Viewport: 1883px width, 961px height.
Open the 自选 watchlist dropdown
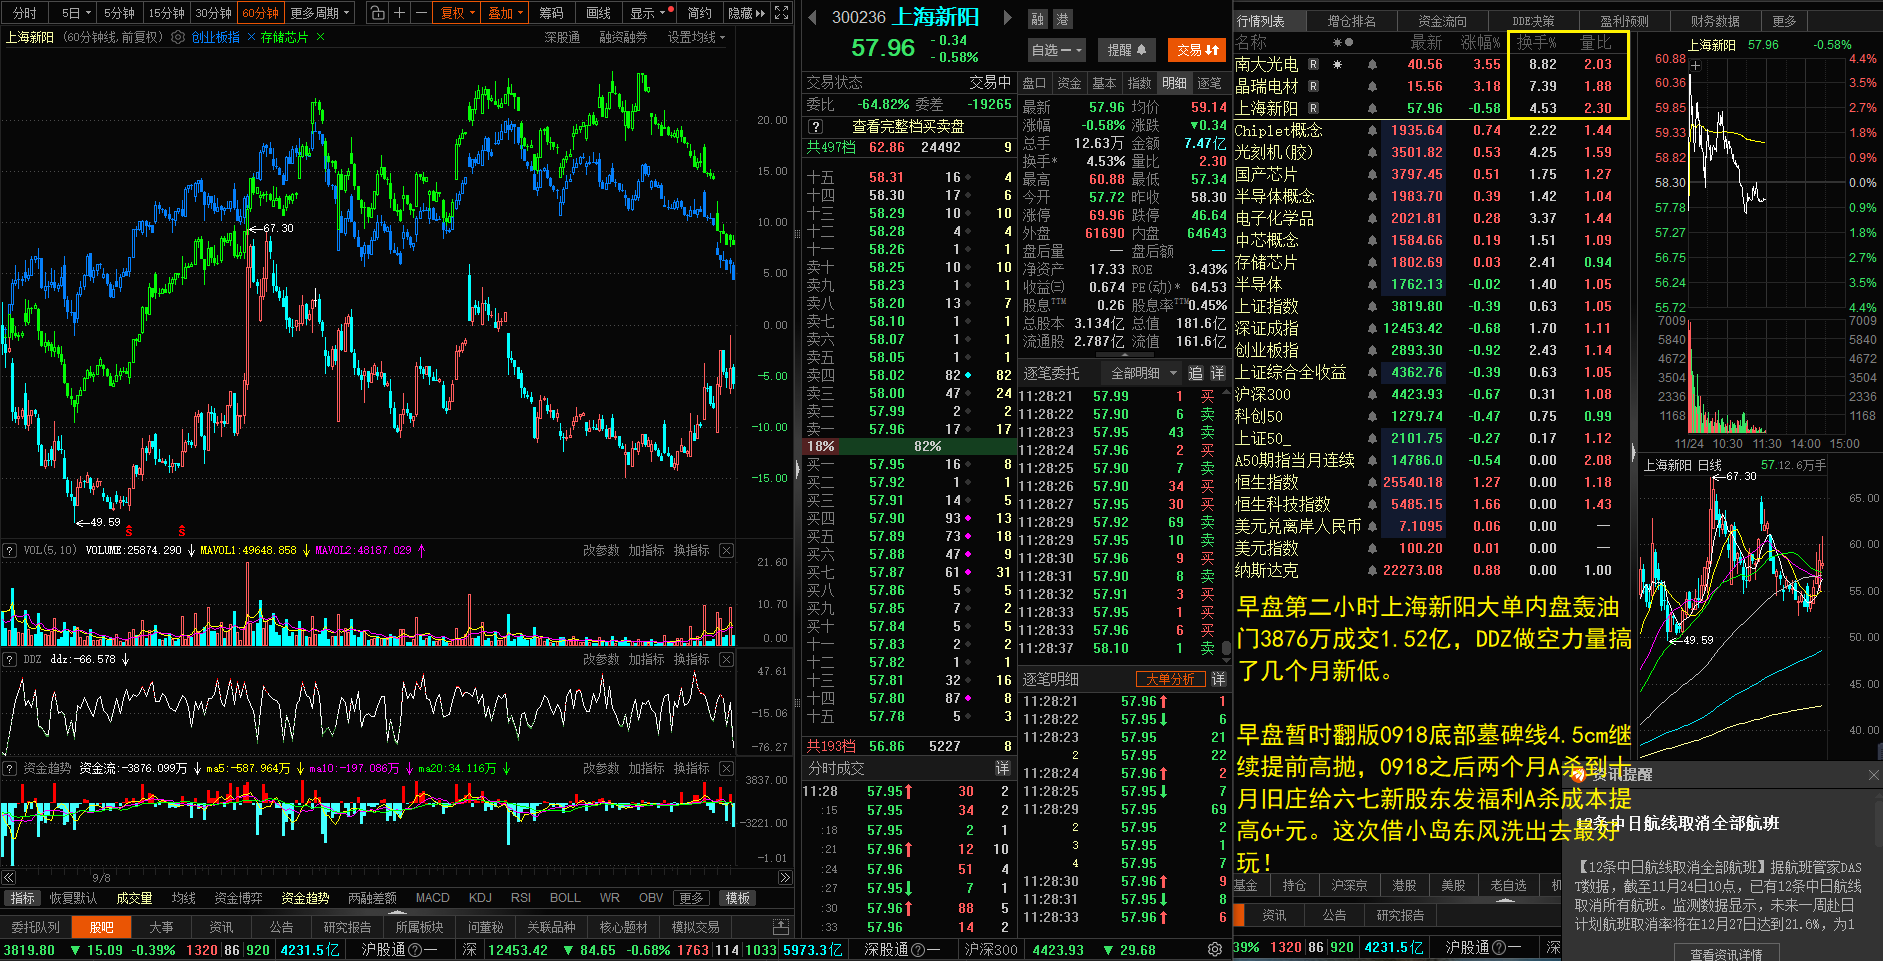[1057, 50]
